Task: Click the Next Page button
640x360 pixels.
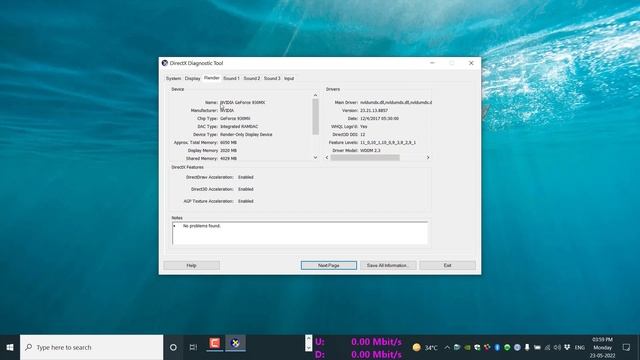Action: (x=329, y=265)
